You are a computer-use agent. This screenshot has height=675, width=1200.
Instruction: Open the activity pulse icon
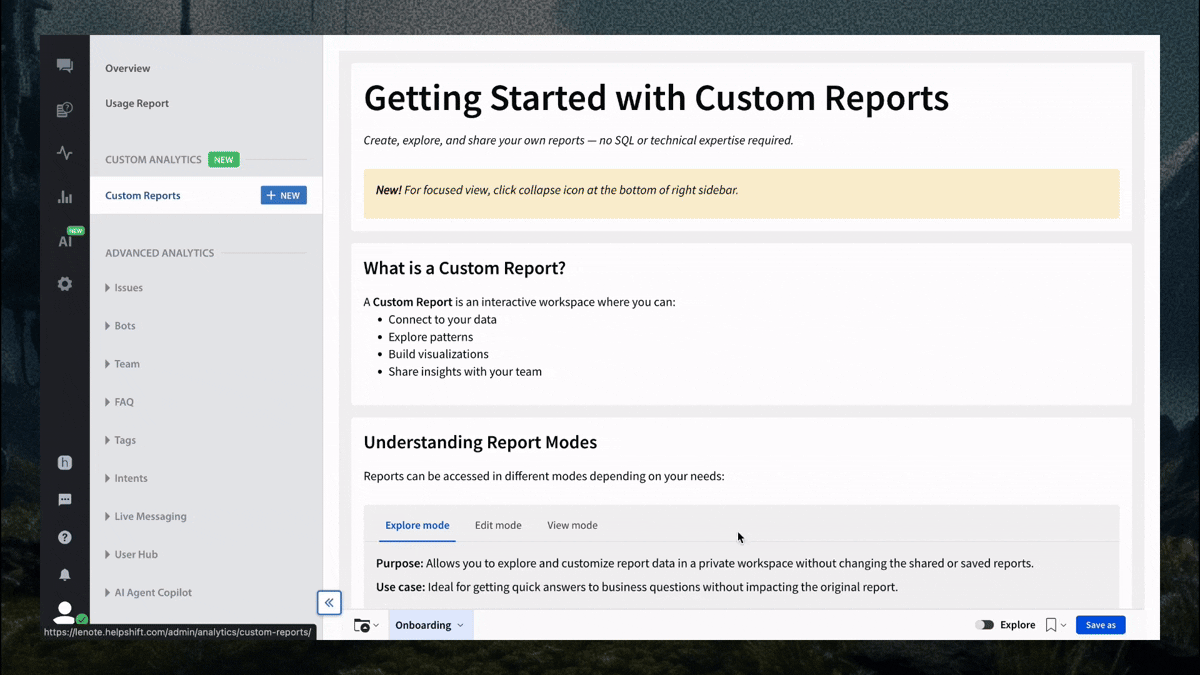(65, 153)
